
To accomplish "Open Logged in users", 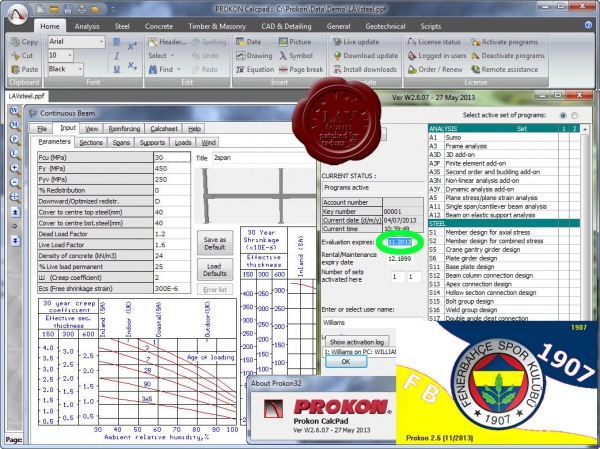I will click(437, 56).
